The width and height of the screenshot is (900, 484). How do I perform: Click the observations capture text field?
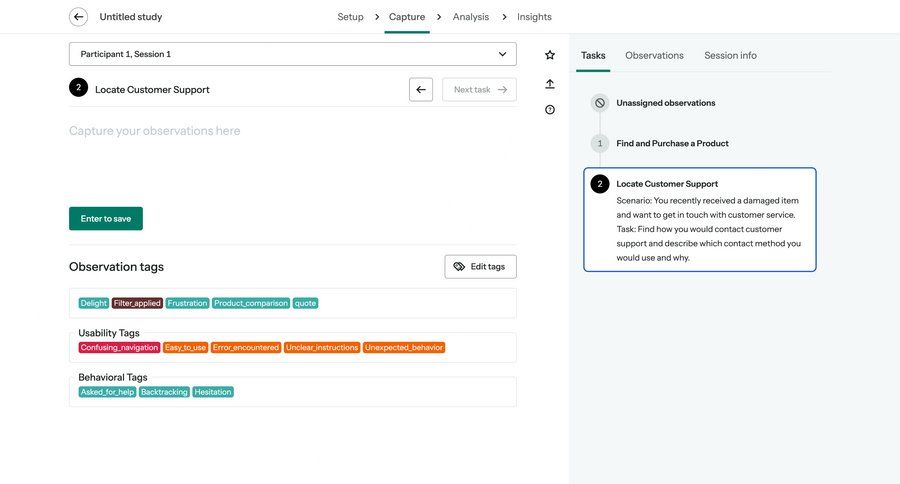(x=292, y=150)
